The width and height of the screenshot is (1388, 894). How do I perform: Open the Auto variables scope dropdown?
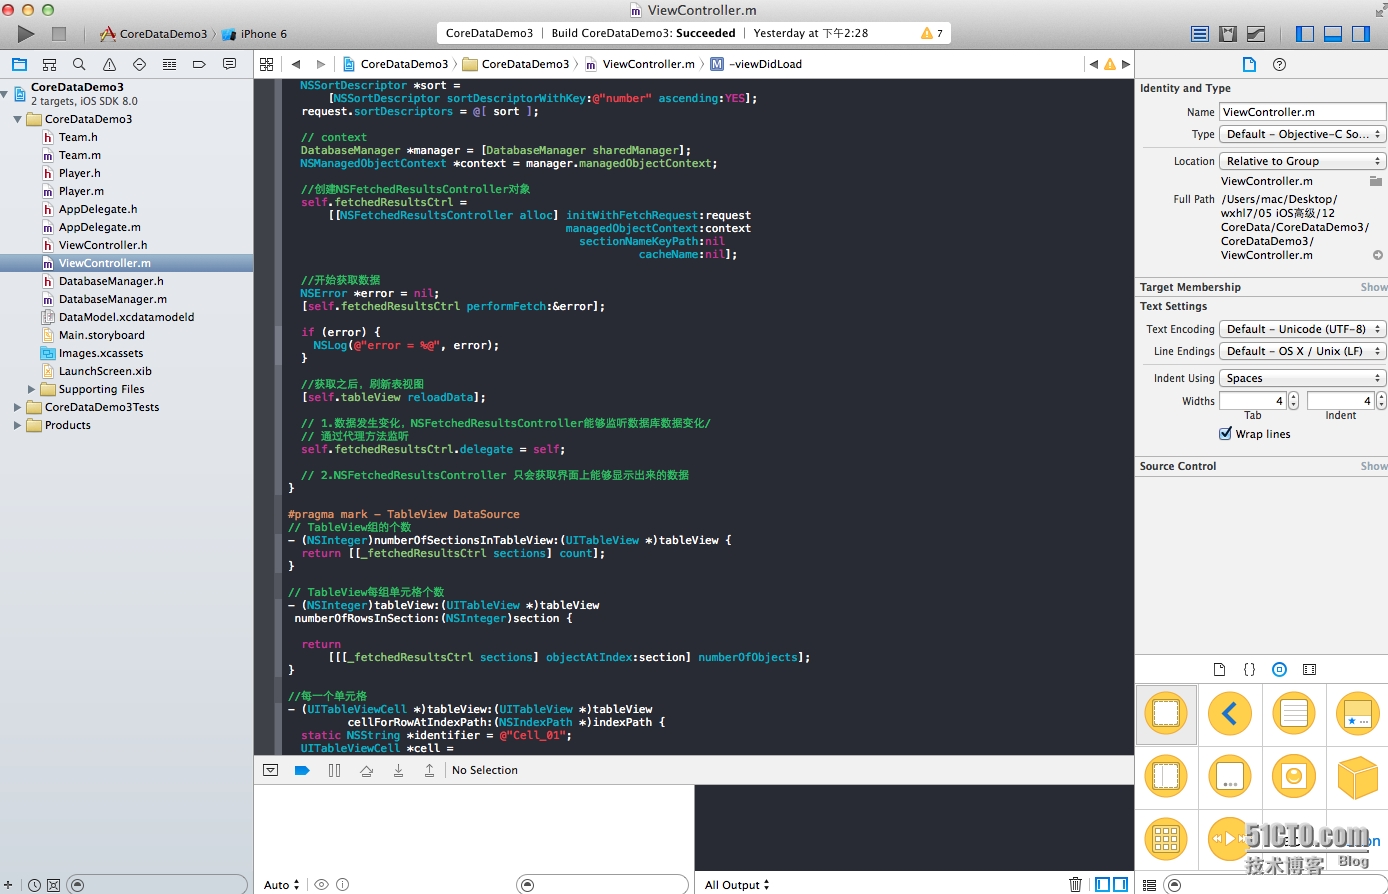282,885
